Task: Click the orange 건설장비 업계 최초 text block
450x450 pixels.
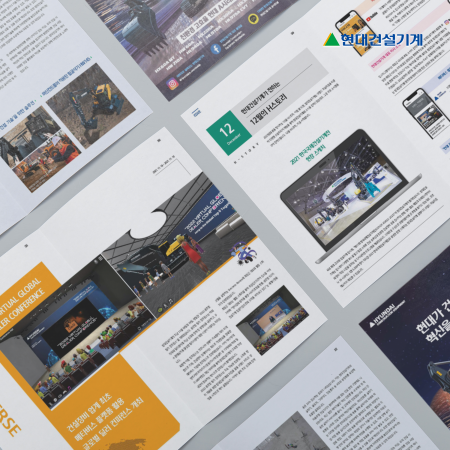Action: [104, 421]
